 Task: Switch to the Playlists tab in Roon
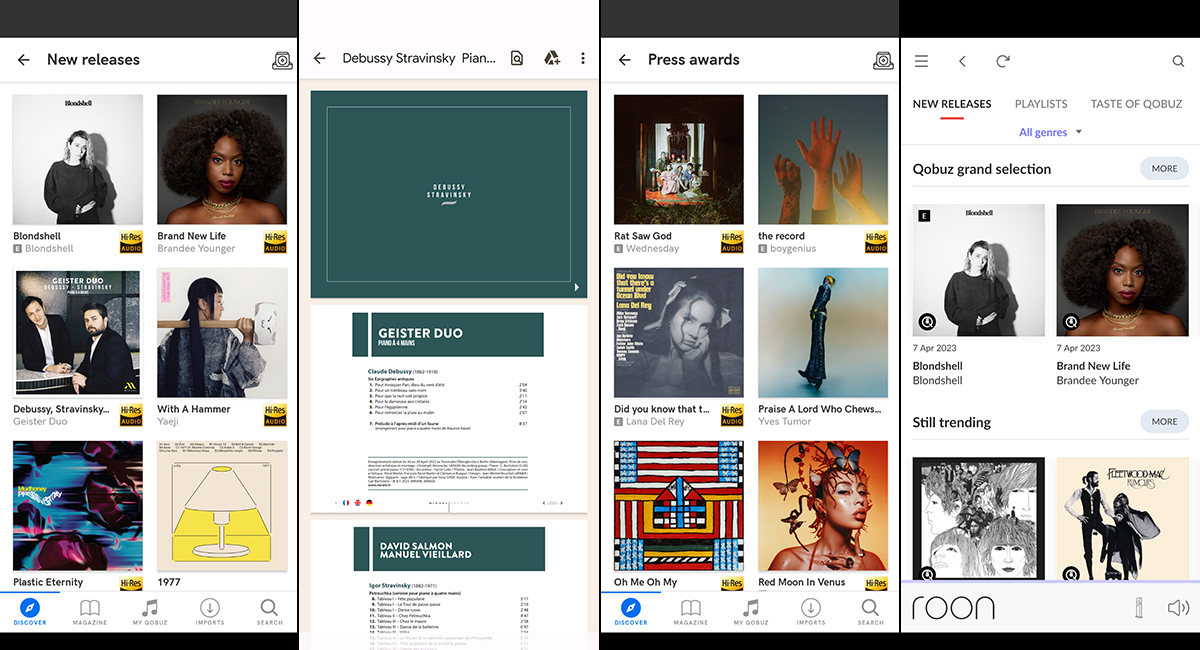pyautogui.click(x=1041, y=104)
